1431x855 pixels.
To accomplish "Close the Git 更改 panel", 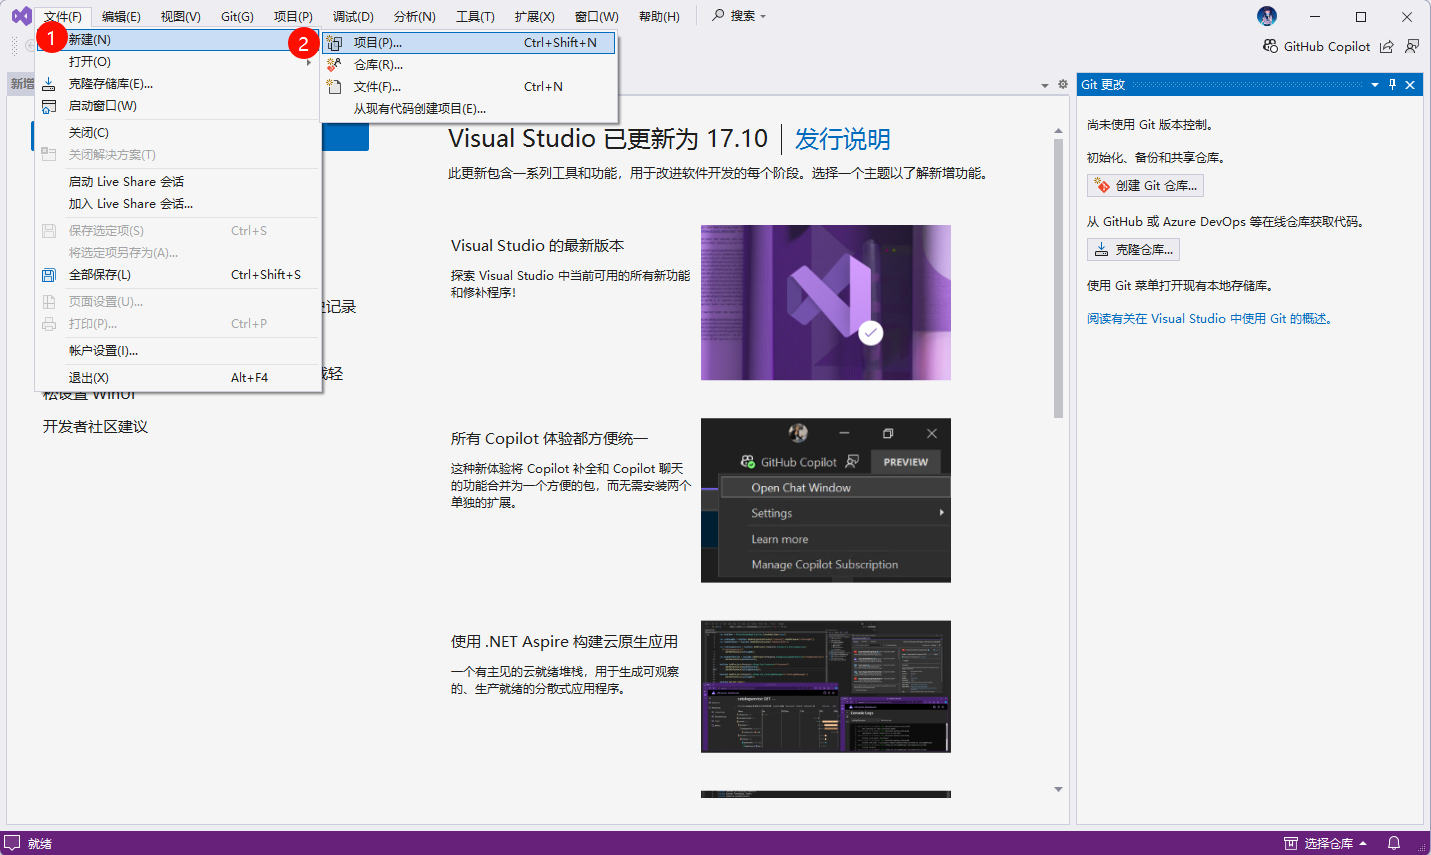I will 1410,85.
